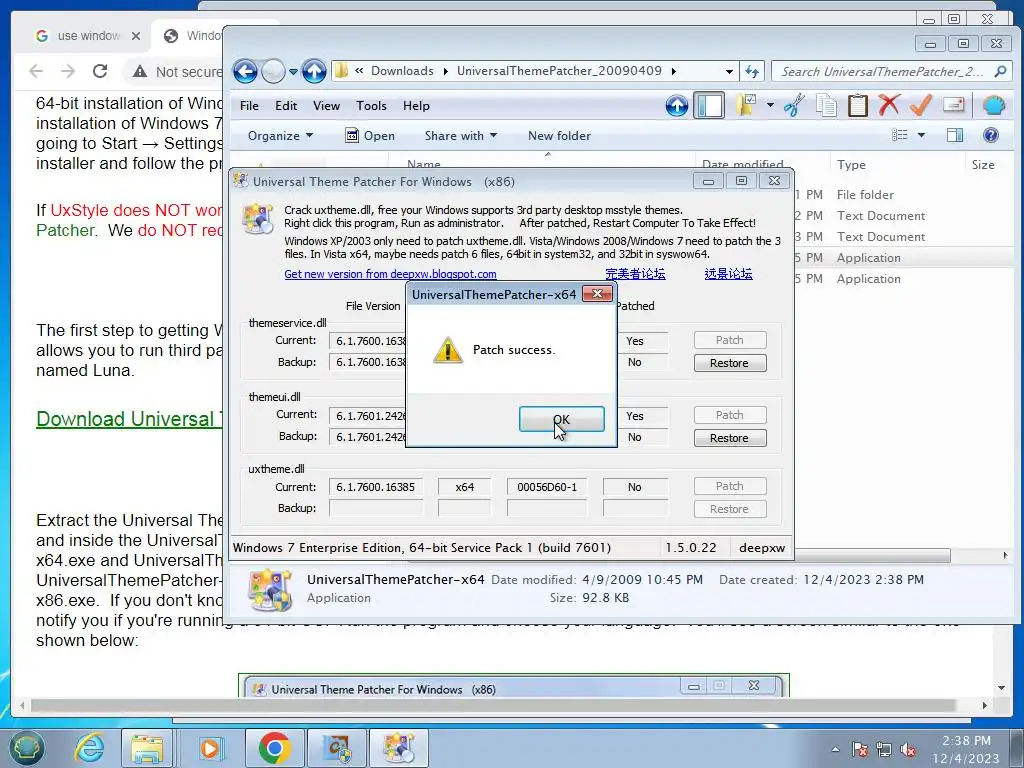This screenshot has height=768, width=1024.
Task: Click the Cut scissors icon
Action: coord(795,105)
